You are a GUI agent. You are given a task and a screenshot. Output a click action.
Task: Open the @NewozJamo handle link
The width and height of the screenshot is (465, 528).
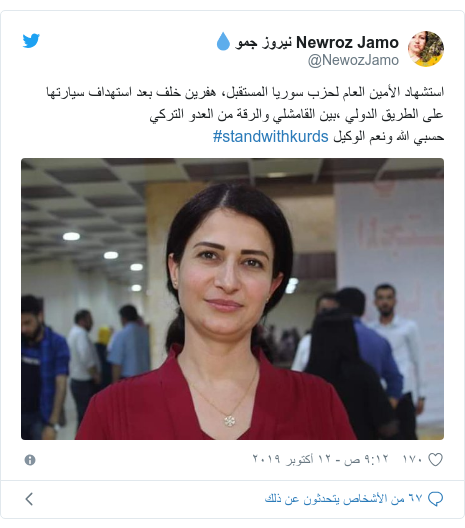(x=353, y=60)
